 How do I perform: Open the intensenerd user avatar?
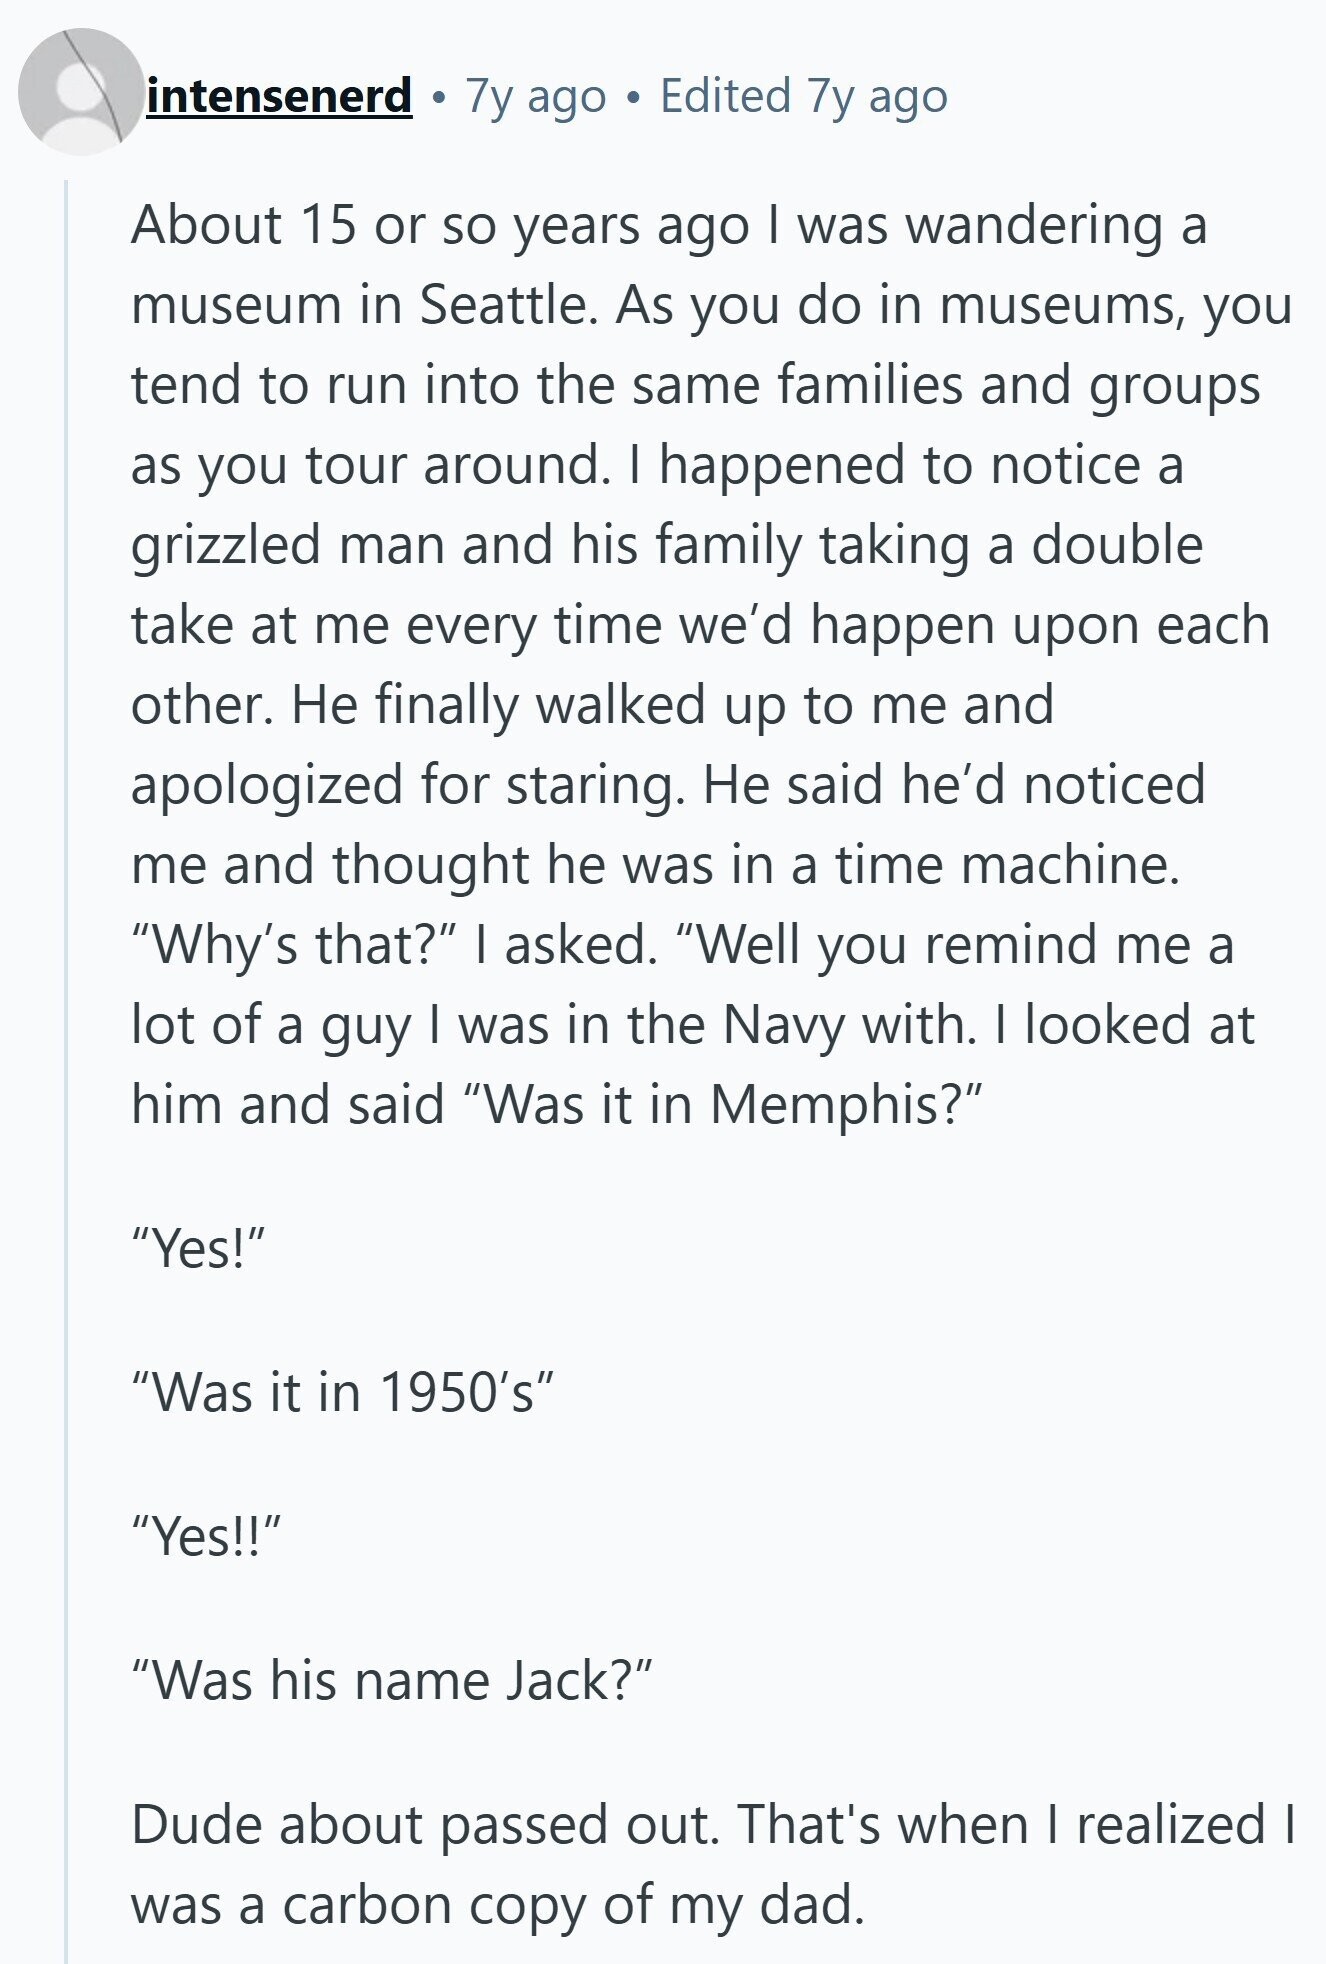click(x=80, y=92)
